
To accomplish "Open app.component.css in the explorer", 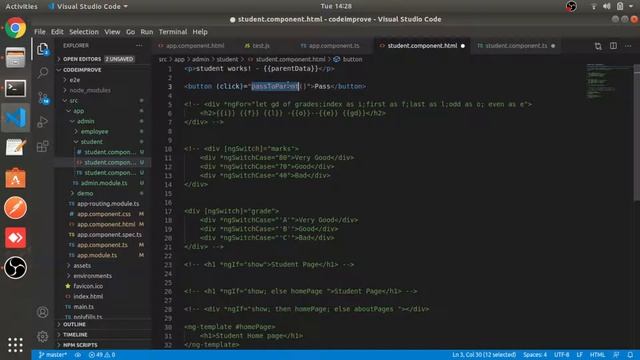I will point(104,214).
